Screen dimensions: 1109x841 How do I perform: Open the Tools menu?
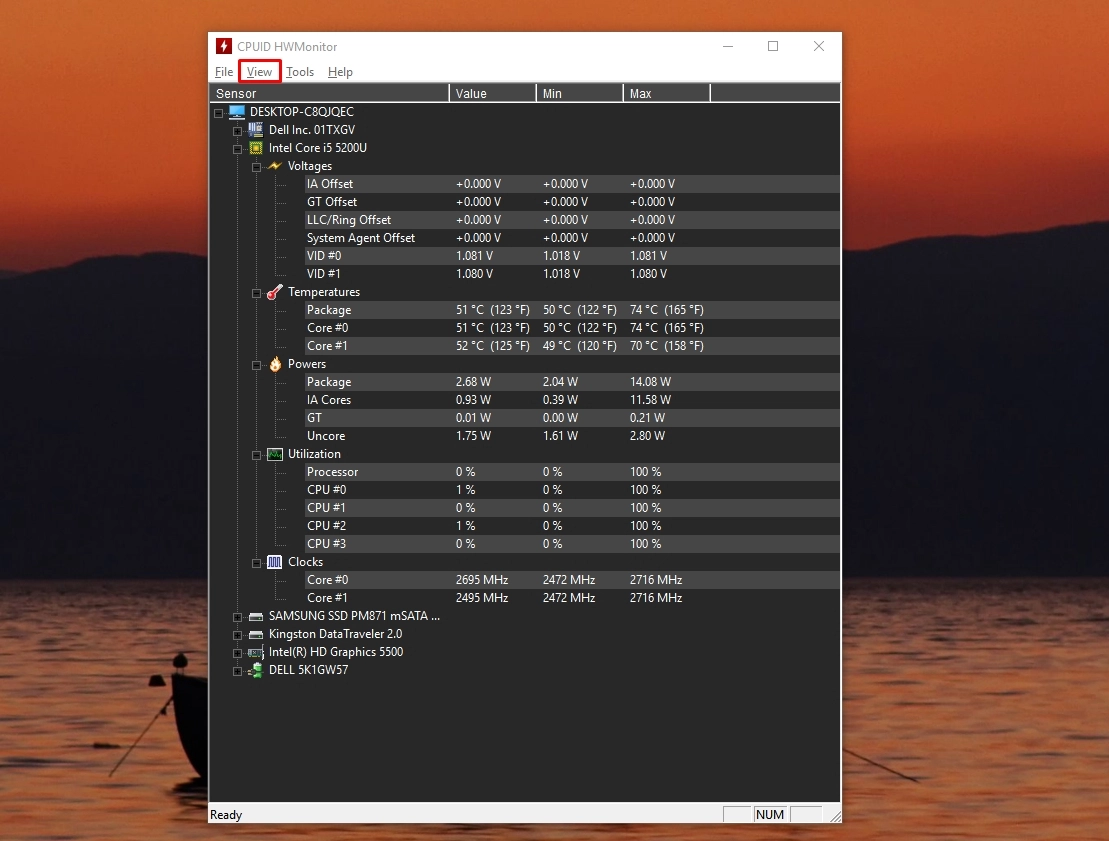[x=300, y=71]
